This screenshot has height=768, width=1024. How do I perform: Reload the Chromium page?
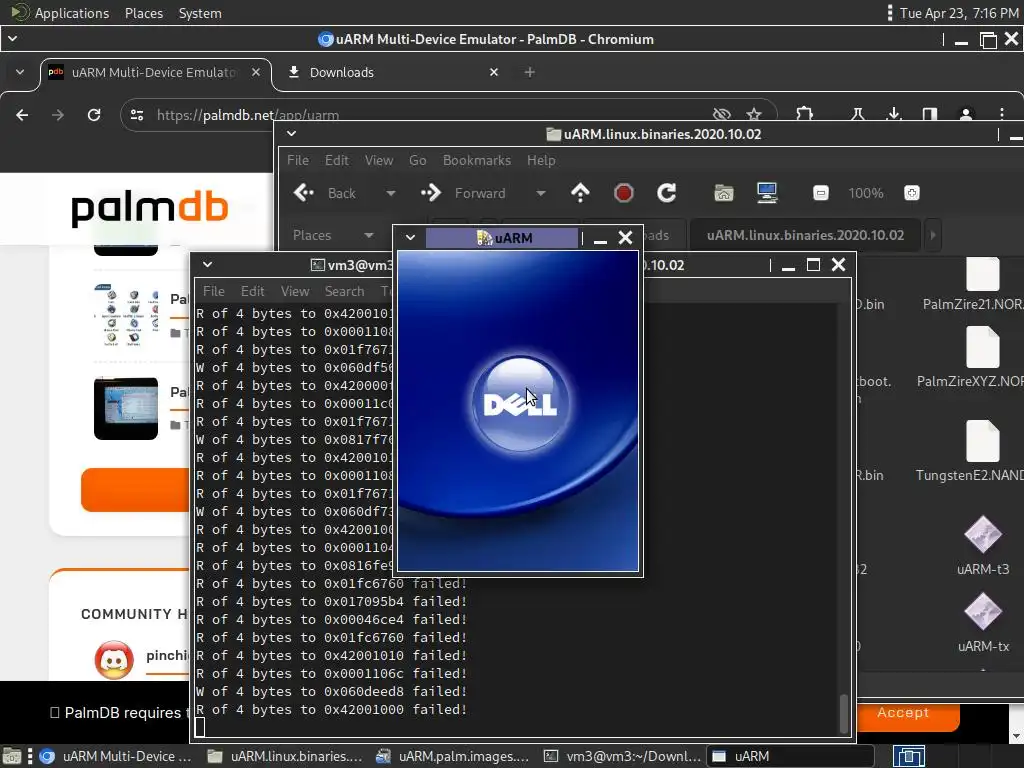94,115
